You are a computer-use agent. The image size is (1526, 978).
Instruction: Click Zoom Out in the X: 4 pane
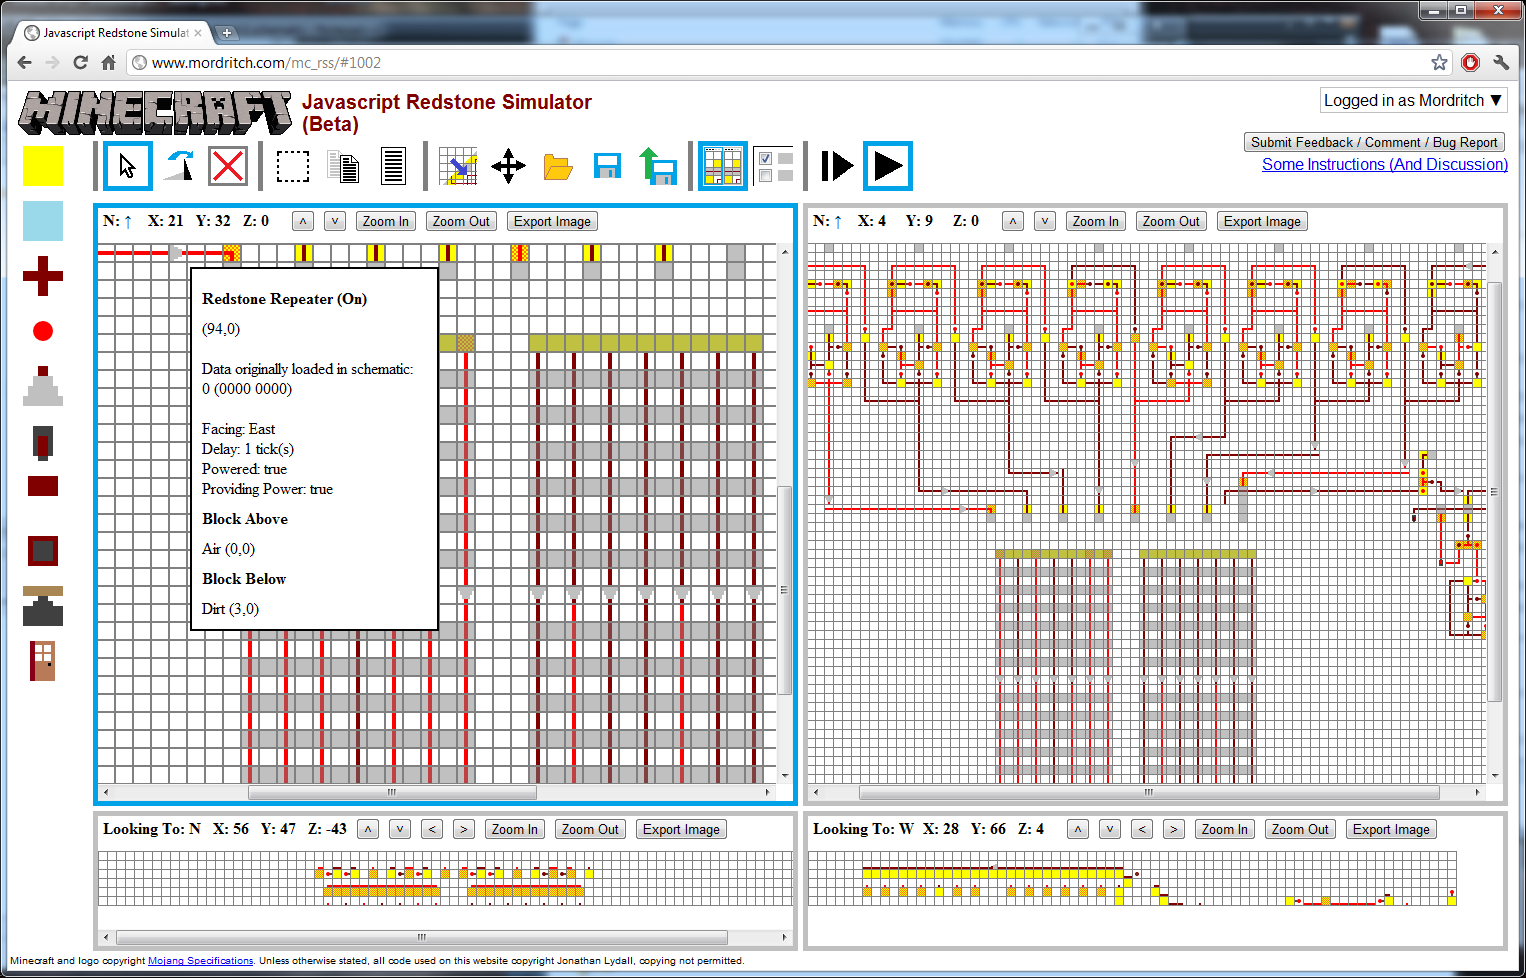coord(1171,221)
